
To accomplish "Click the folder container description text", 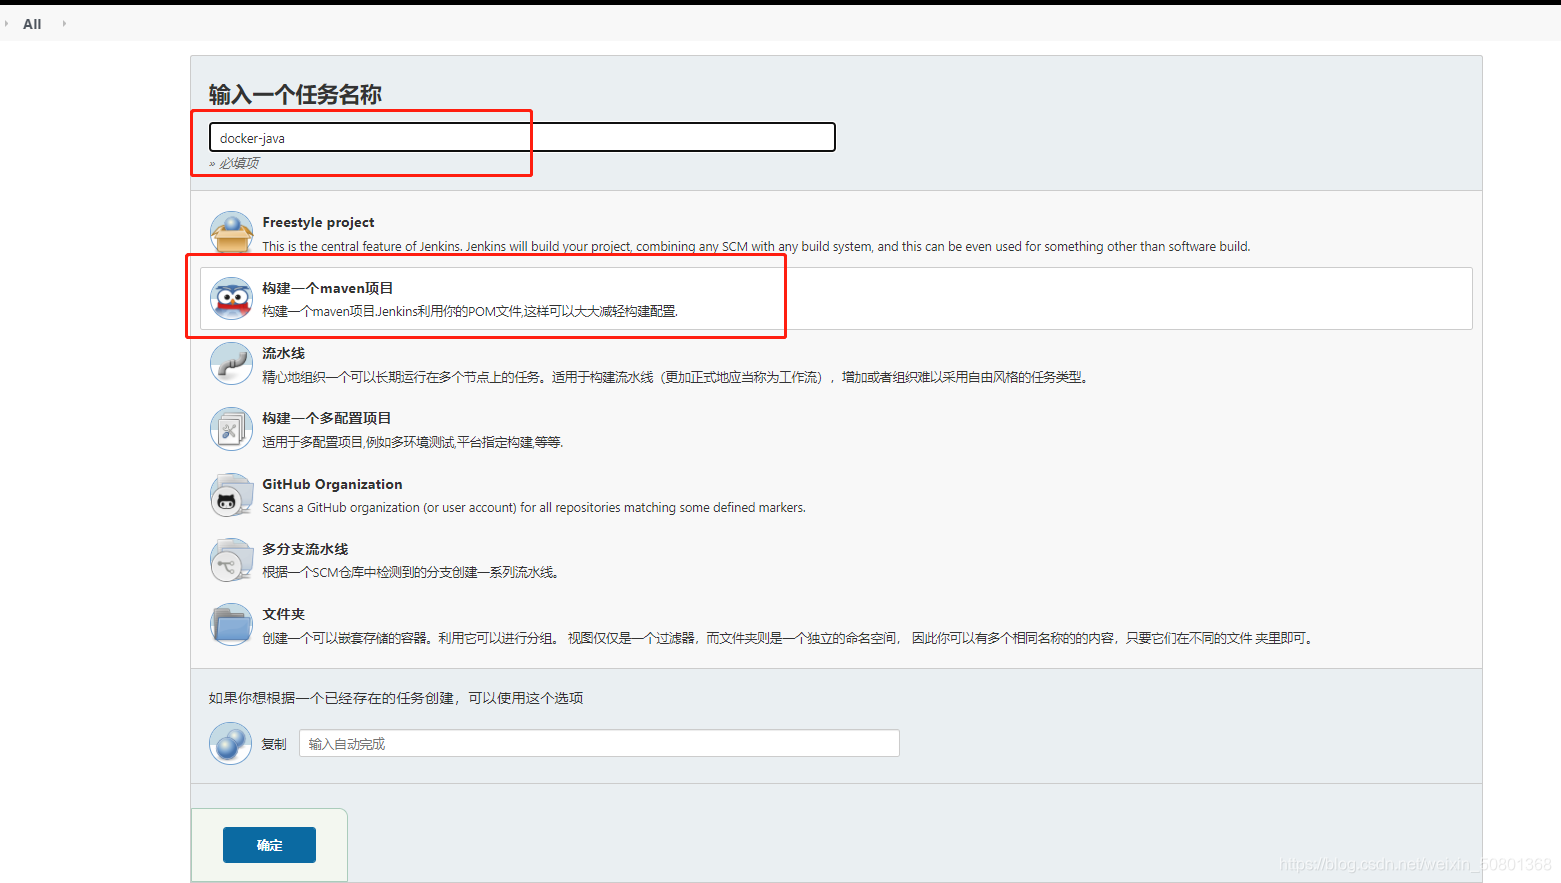I will 787,638.
